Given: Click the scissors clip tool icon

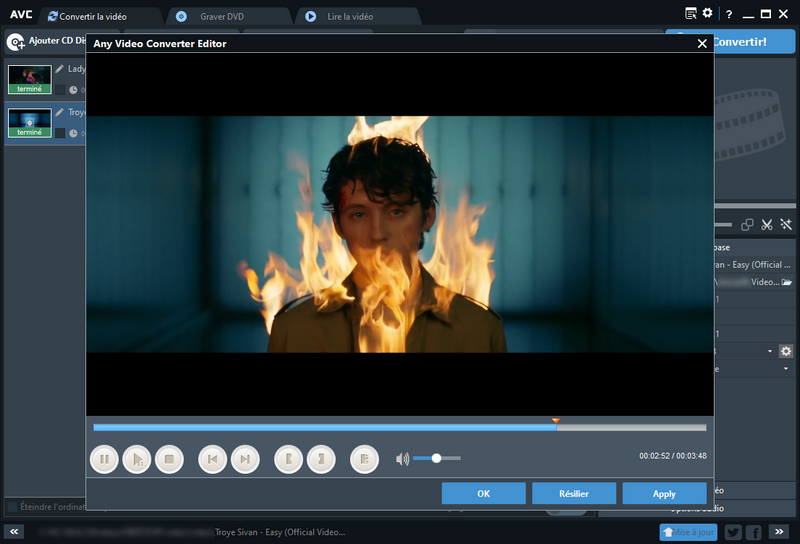Looking at the screenshot, I should 766,225.
